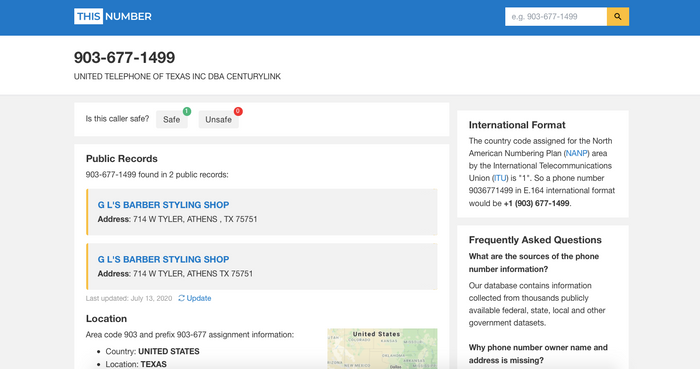This screenshot has height=369, width=700.
Task: Click the Location section heading
Action: tap(106, 319)
